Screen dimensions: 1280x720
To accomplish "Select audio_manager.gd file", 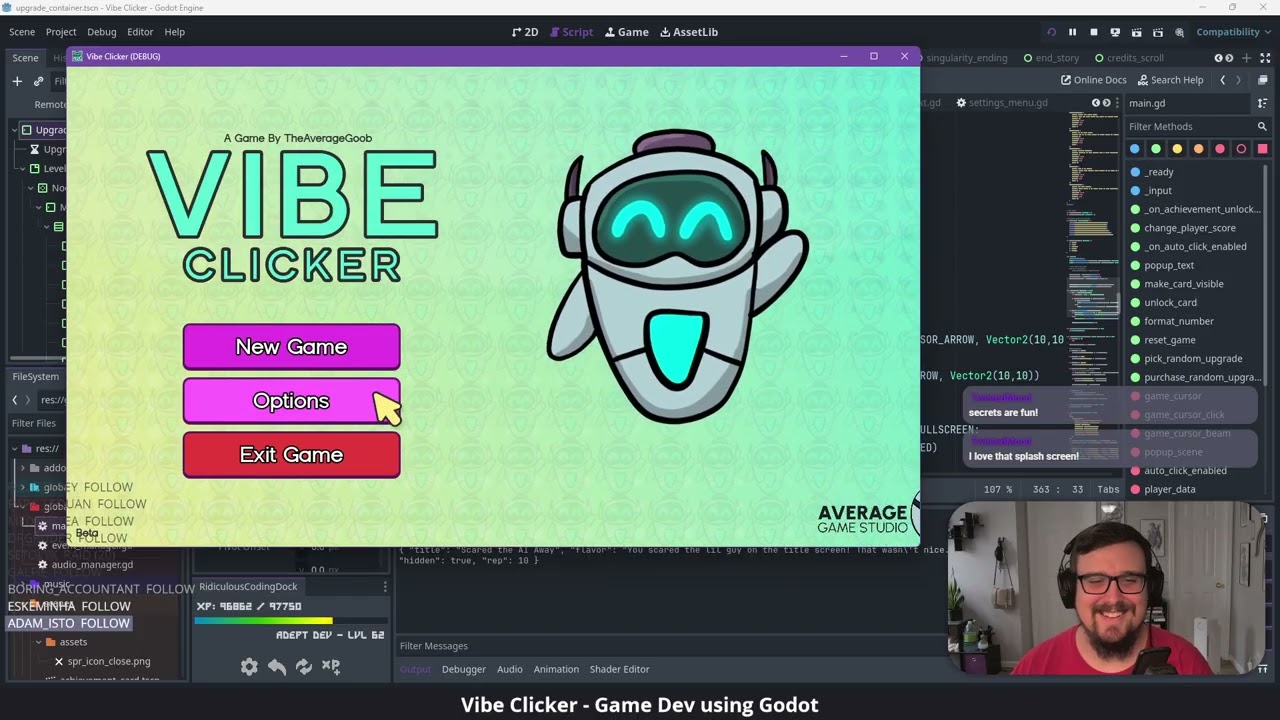I will click(x=92, y=565).
